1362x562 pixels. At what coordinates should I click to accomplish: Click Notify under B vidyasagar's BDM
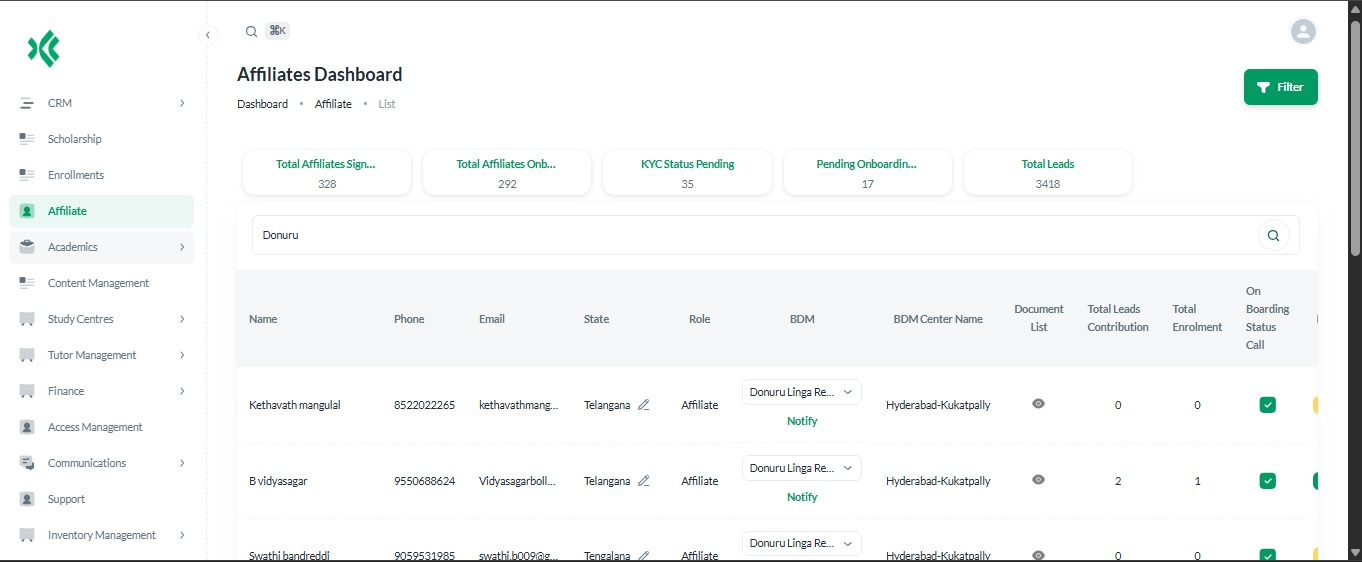pyautogui.click(x=802, y=497)
